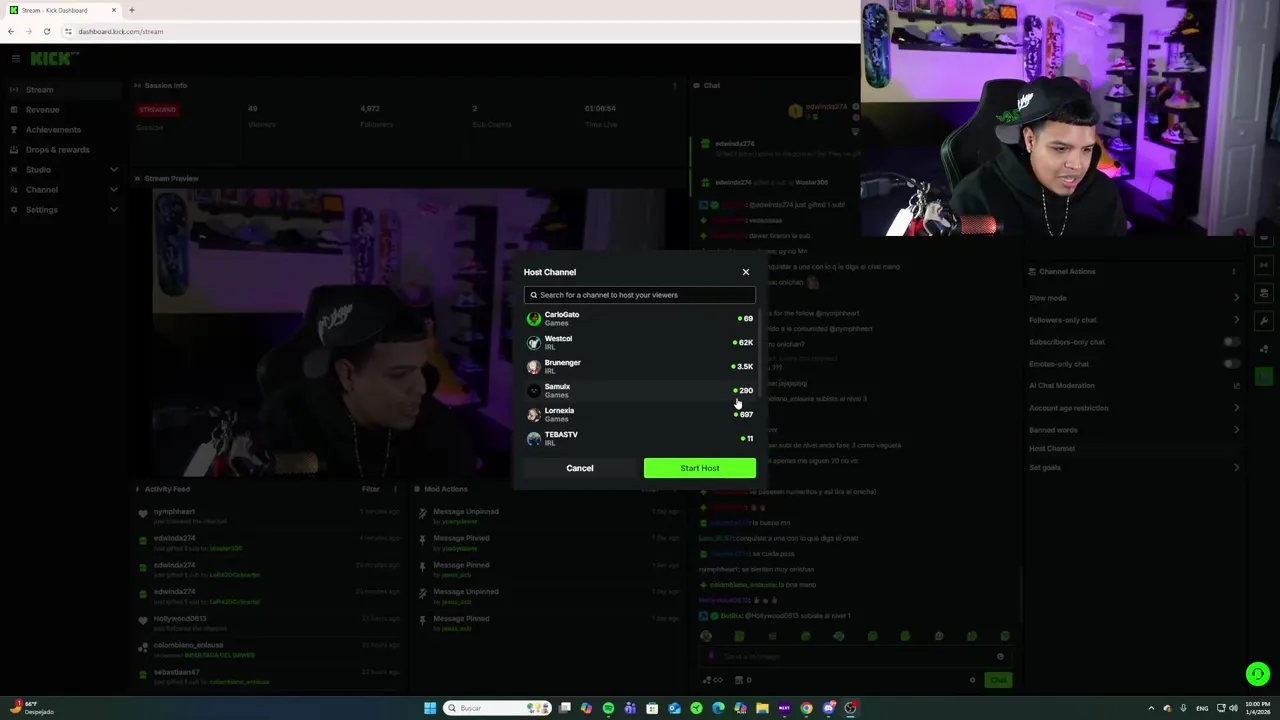
Task: Click Host Channel in Channel Actions
Action: pyautogui.click(x=1052, y=449)
